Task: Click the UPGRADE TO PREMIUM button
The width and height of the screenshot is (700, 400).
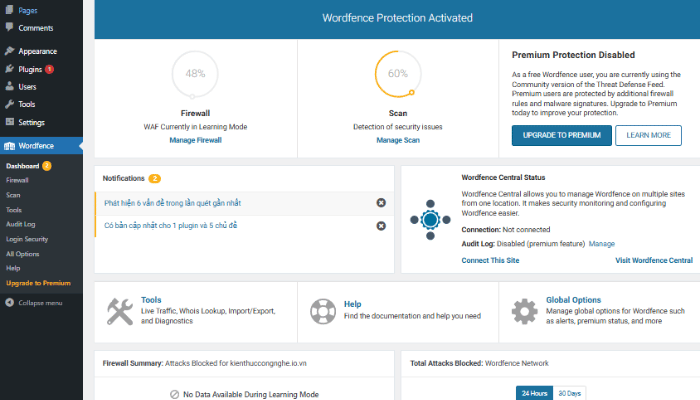Action: tap(562, 135)
